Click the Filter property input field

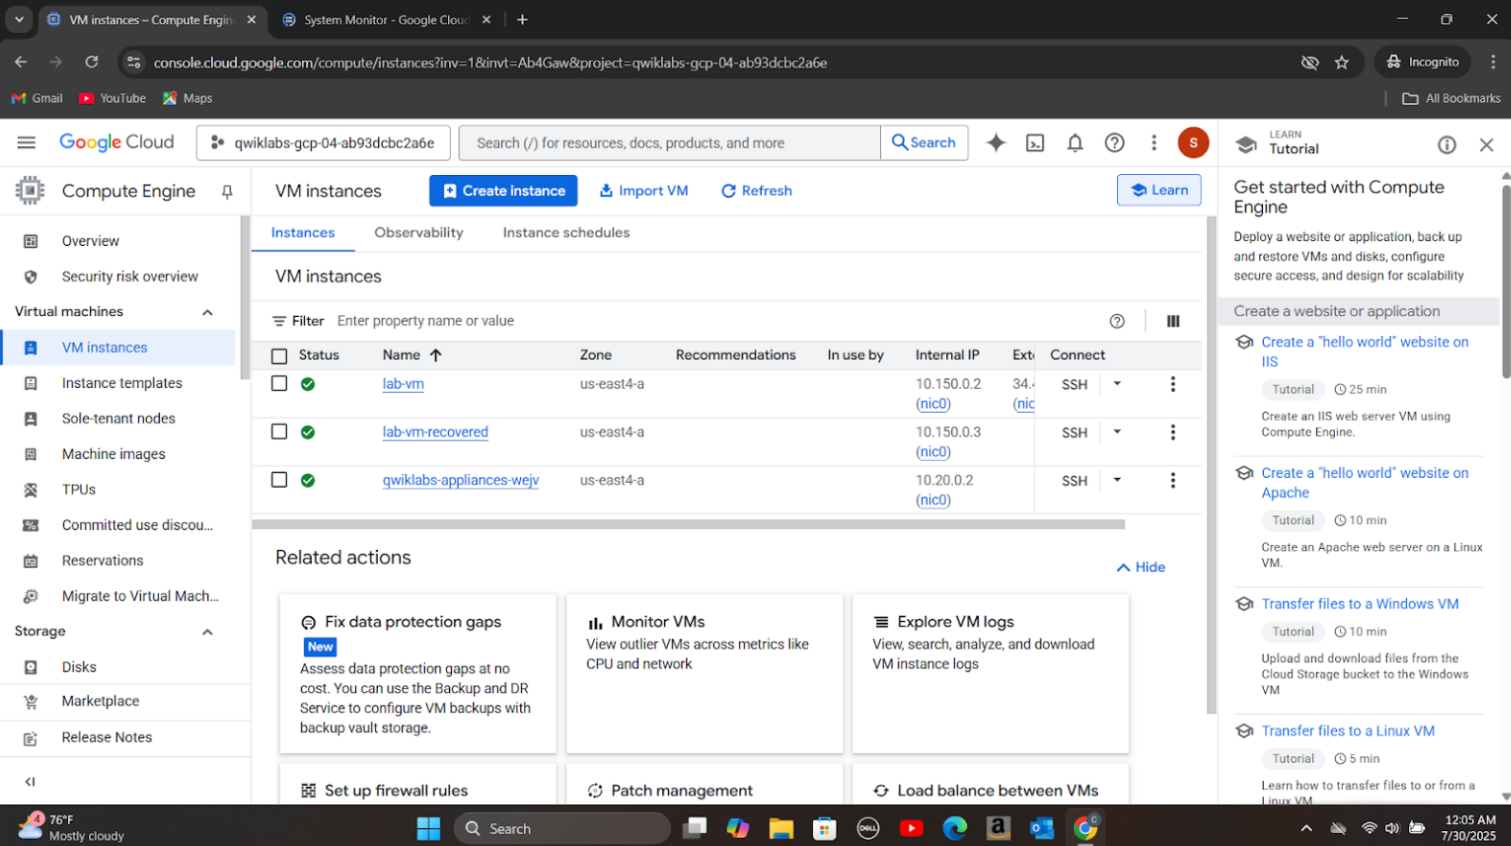[700, 321]
